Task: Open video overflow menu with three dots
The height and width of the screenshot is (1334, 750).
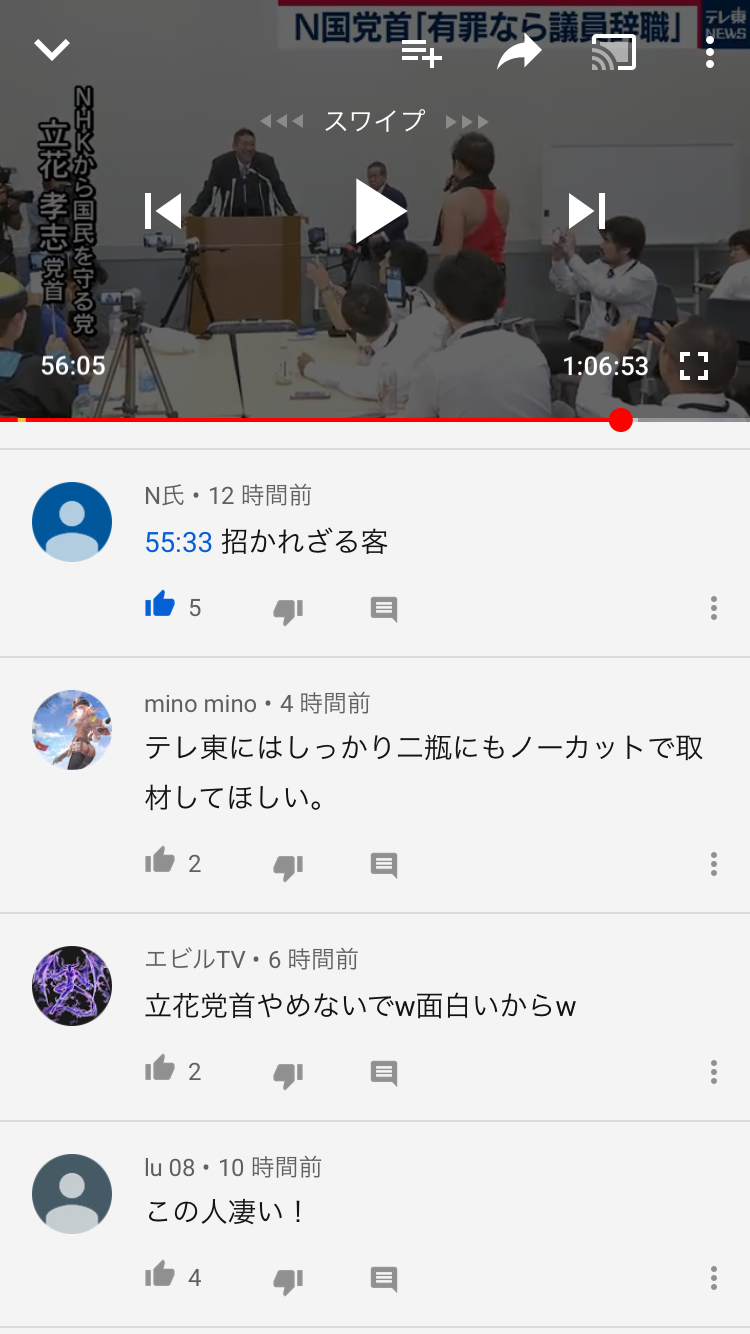Action: 709,50
